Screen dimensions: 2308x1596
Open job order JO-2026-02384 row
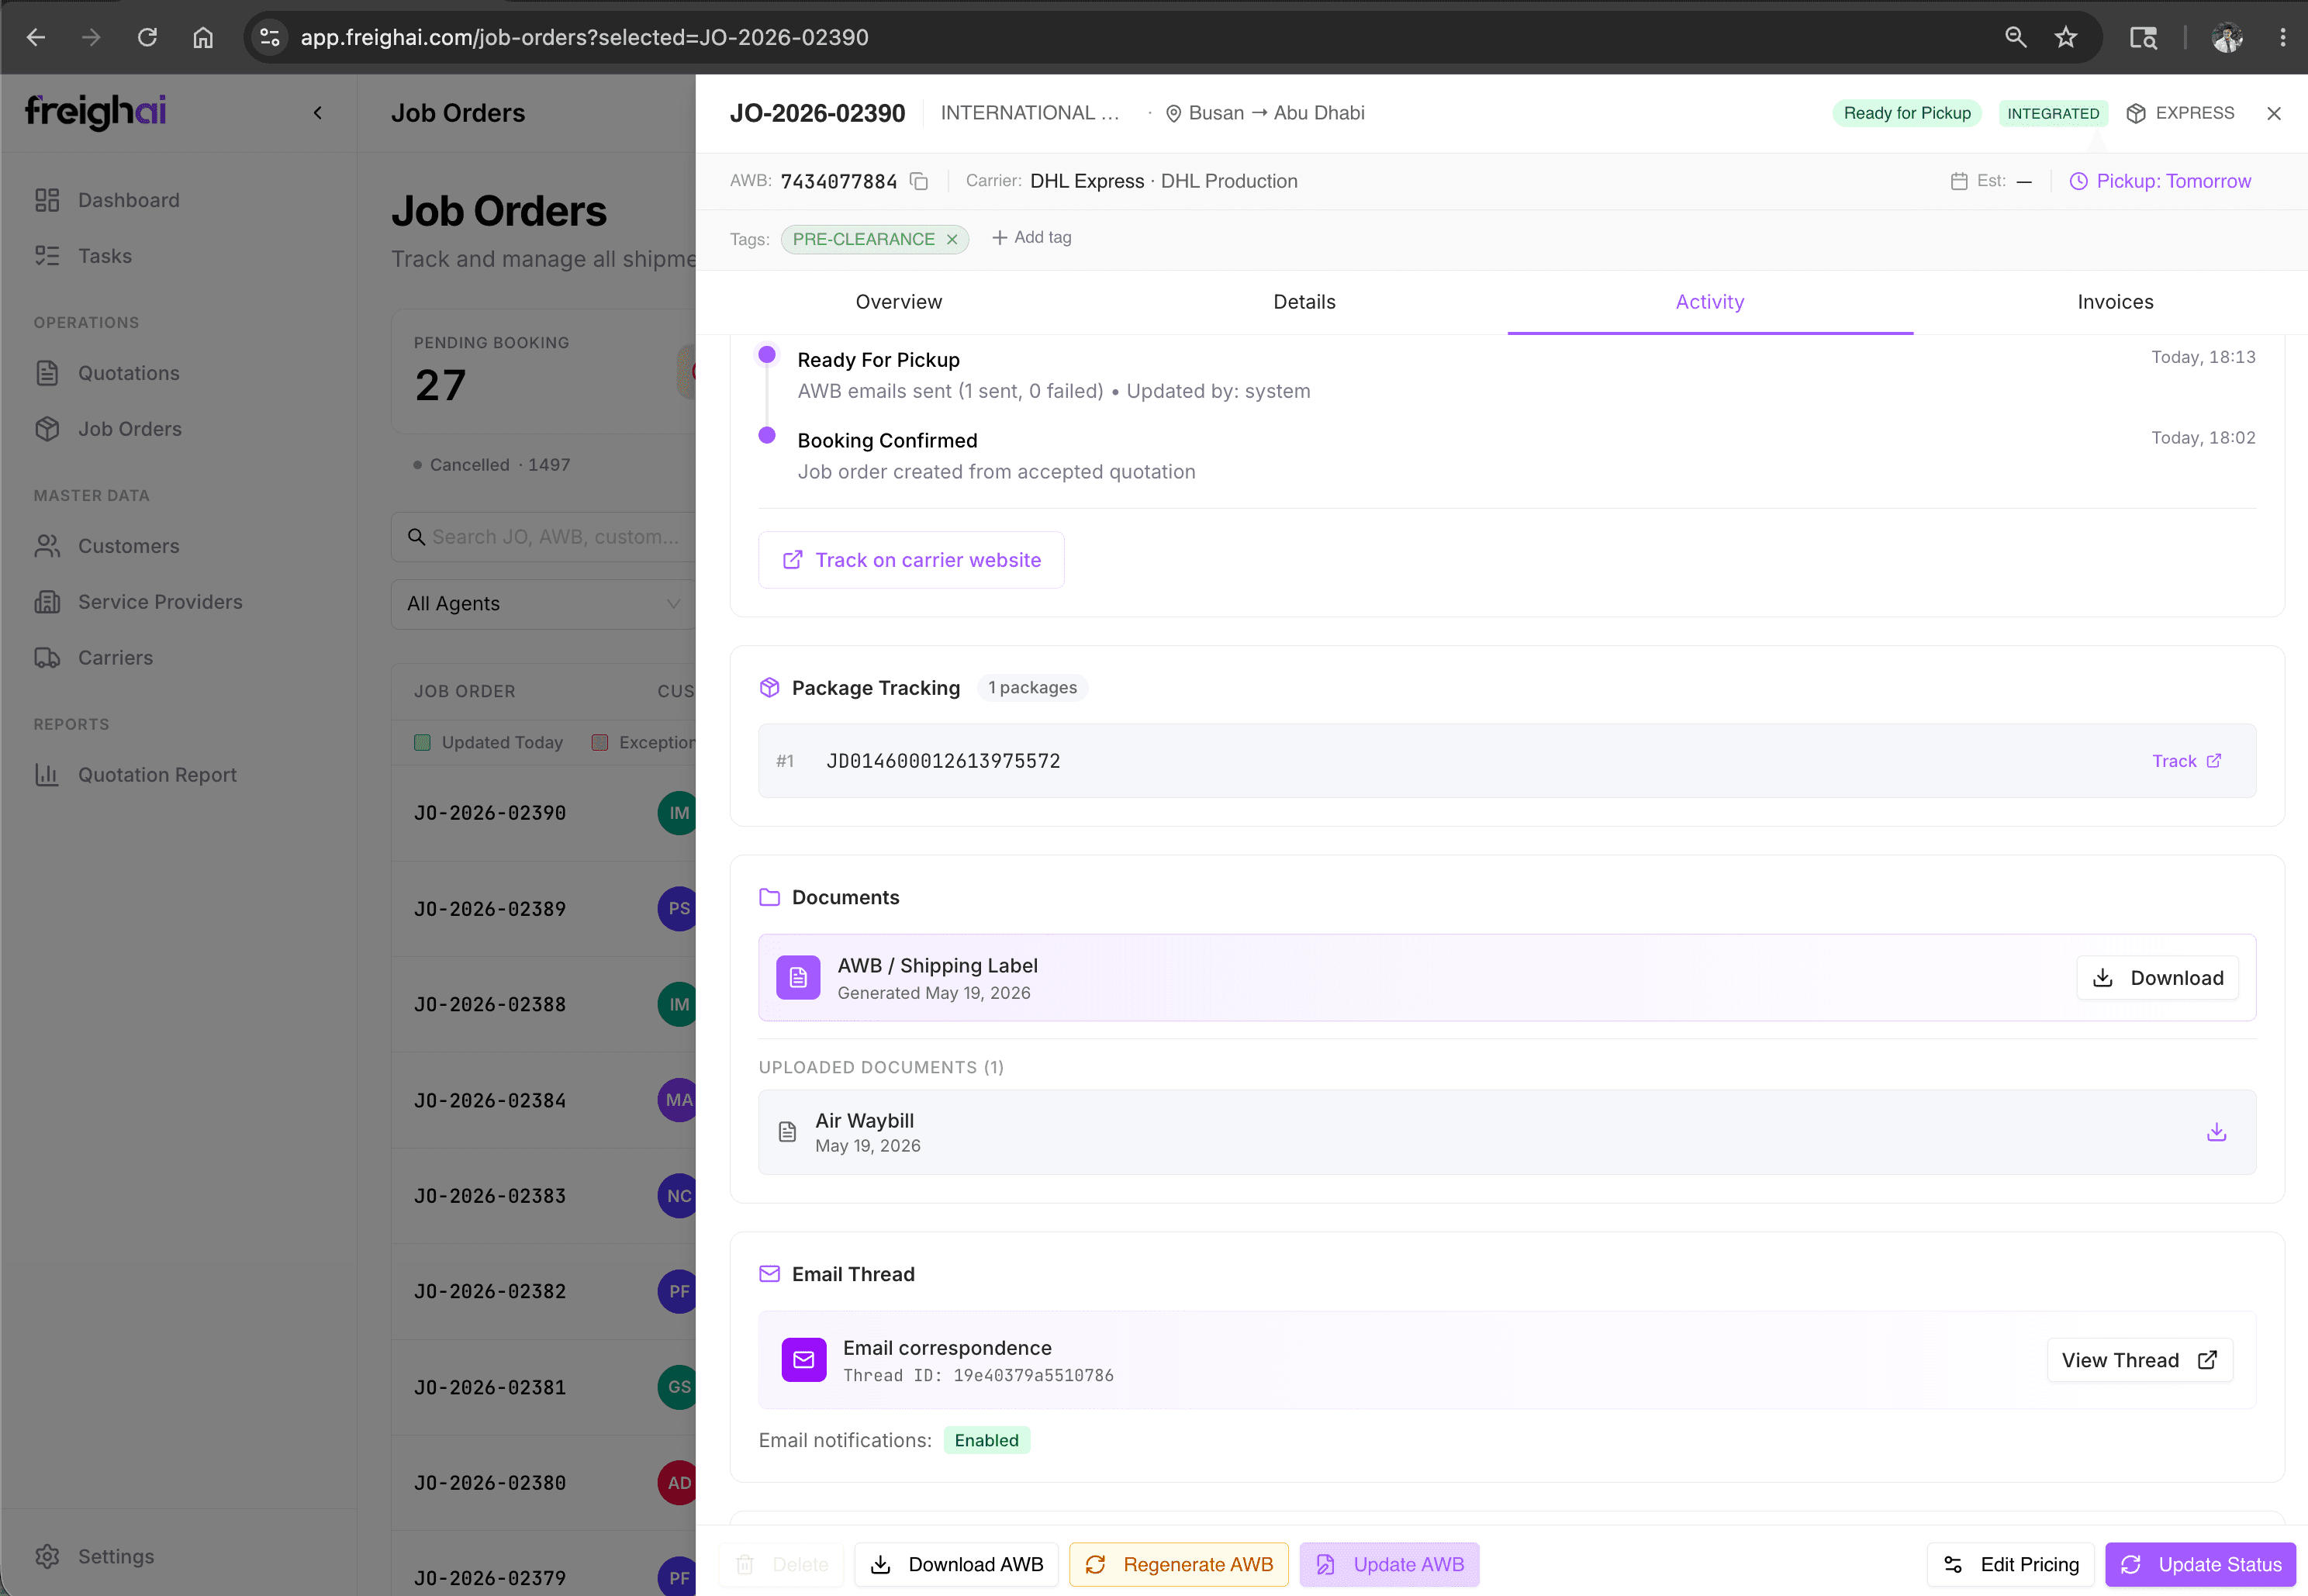(543, 1100)
